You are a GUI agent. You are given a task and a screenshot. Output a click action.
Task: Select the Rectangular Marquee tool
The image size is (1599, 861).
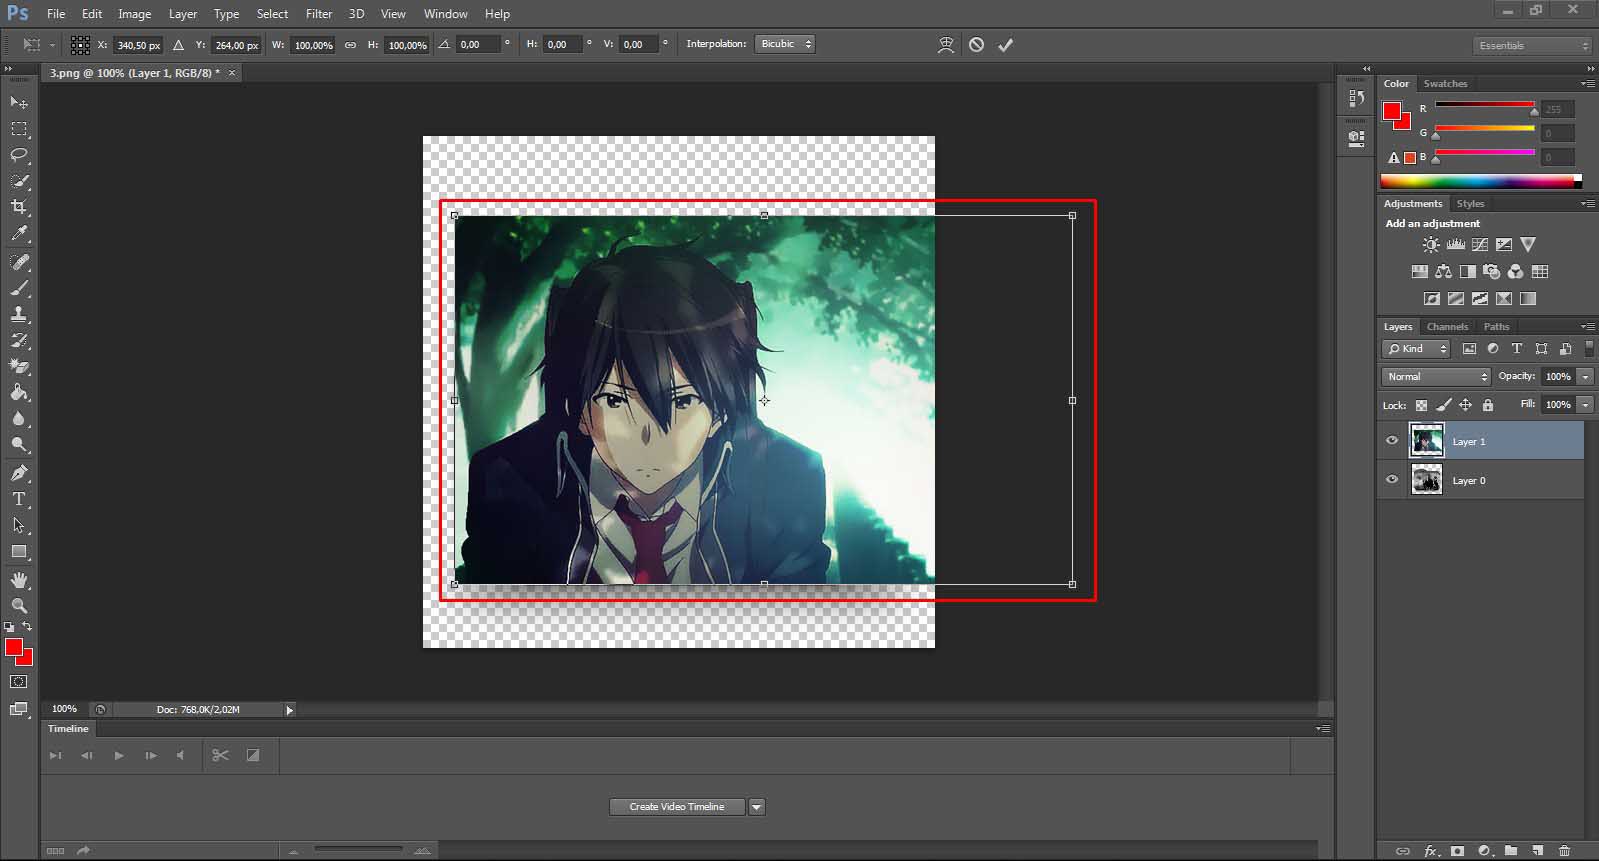[x=19, y=129]
